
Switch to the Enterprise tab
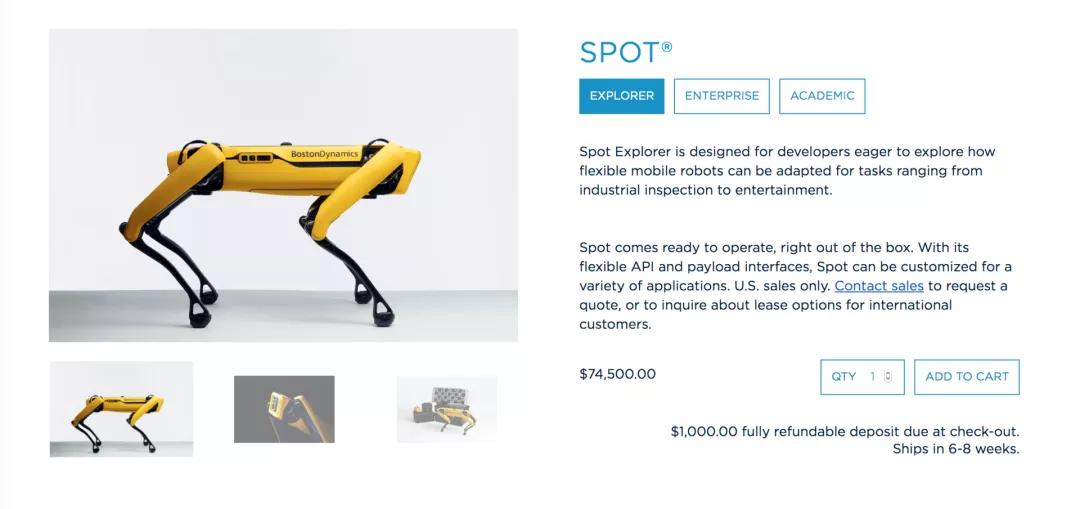tap(721, 96)
